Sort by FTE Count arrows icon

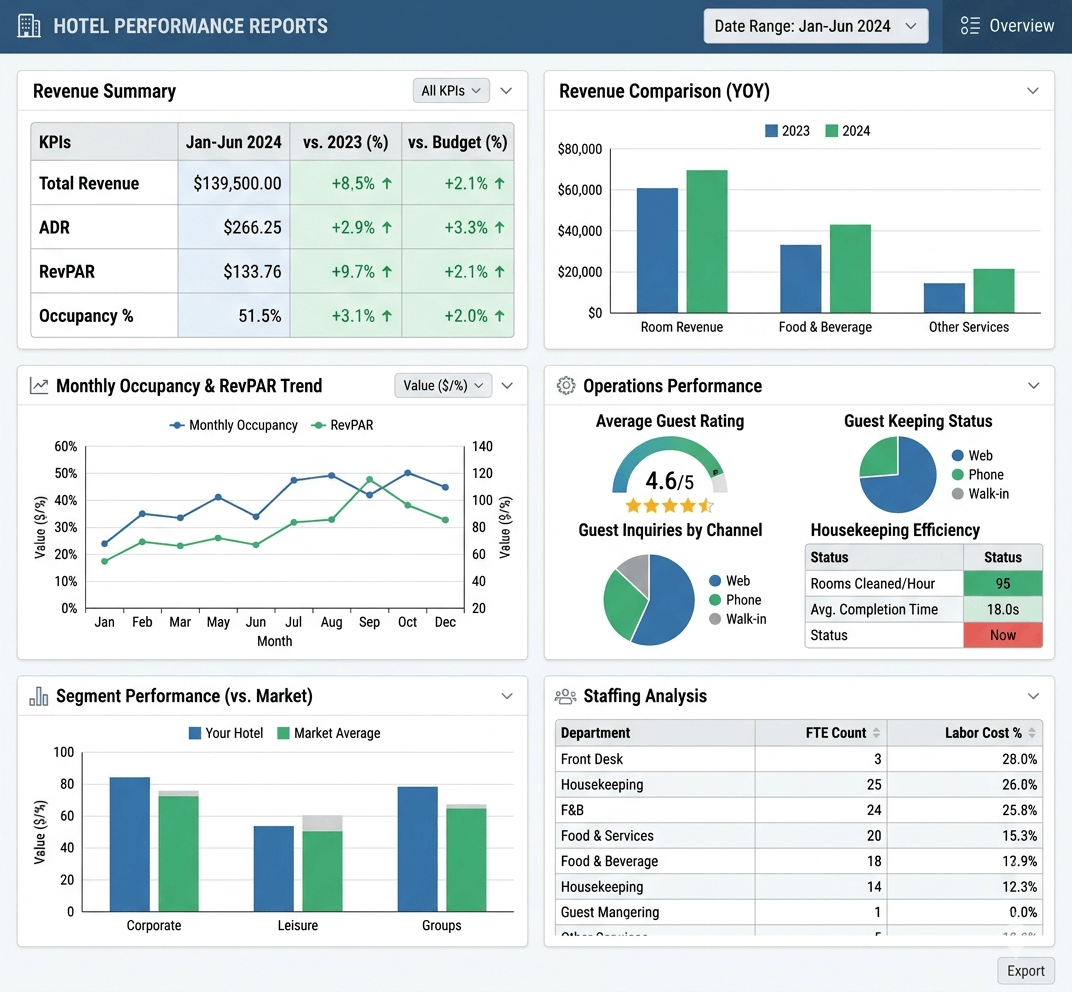click(876, 733)
